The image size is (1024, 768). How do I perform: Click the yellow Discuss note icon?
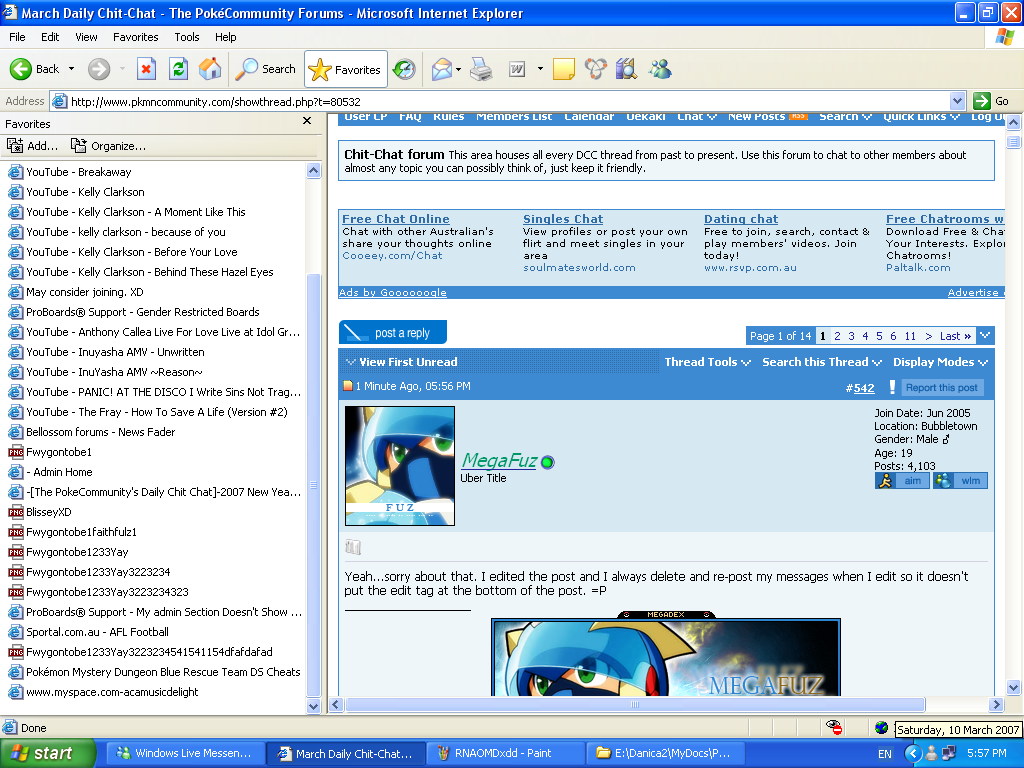pyautogui.click(x=564, y=69)
